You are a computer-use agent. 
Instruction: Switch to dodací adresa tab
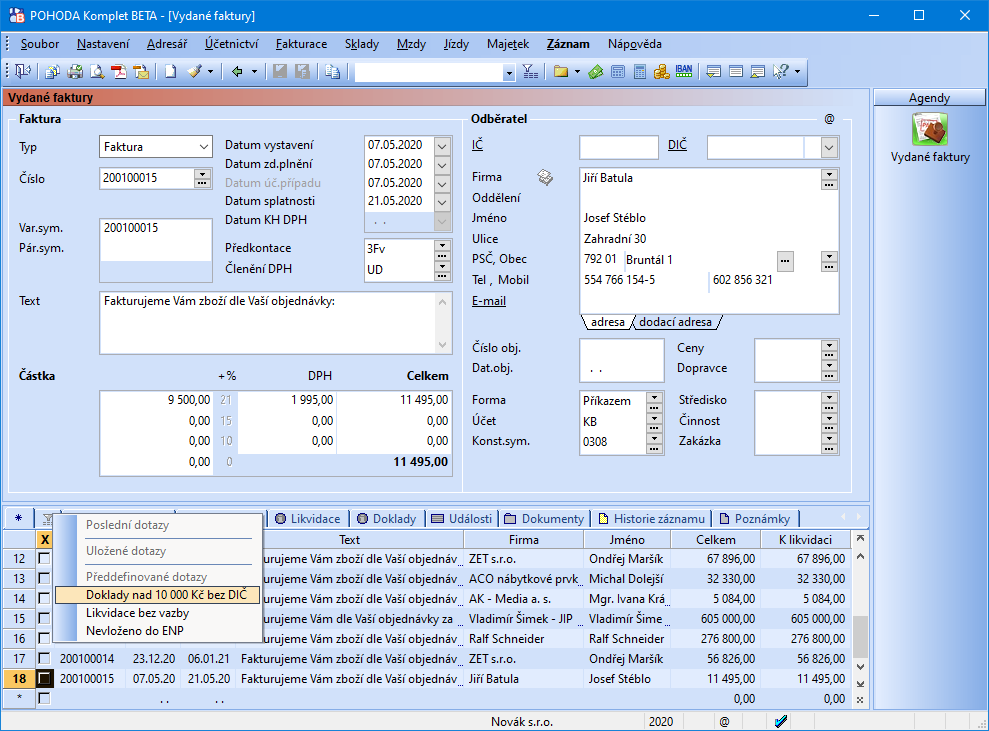676,322
